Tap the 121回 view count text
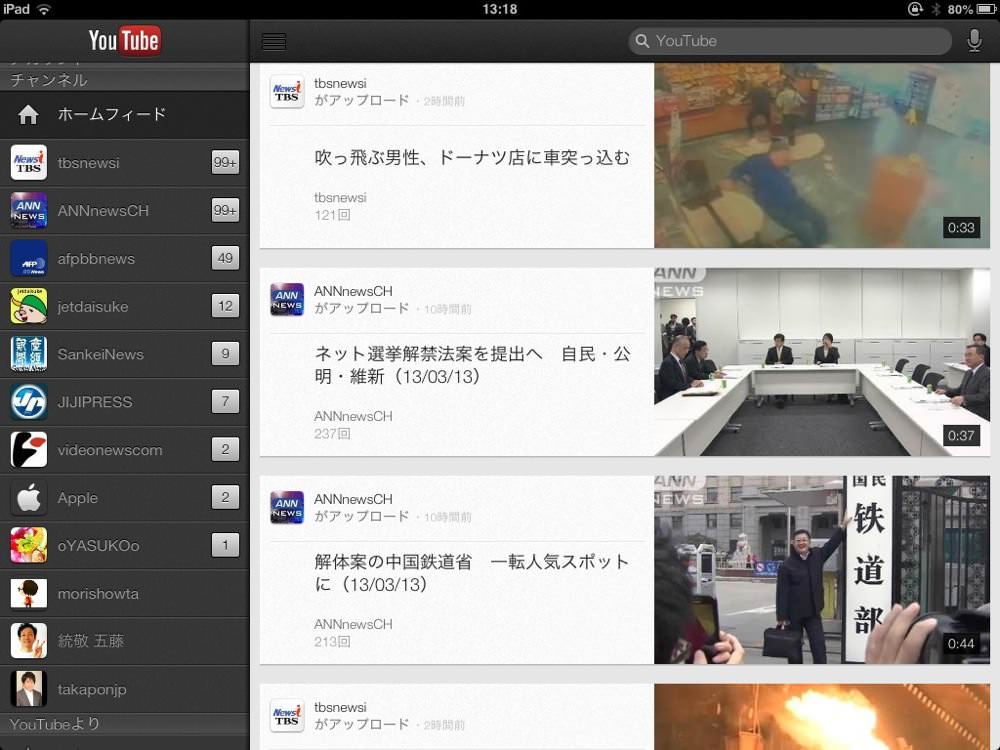1000x750 pixels. pyautogui.click(x=332, y=216)
